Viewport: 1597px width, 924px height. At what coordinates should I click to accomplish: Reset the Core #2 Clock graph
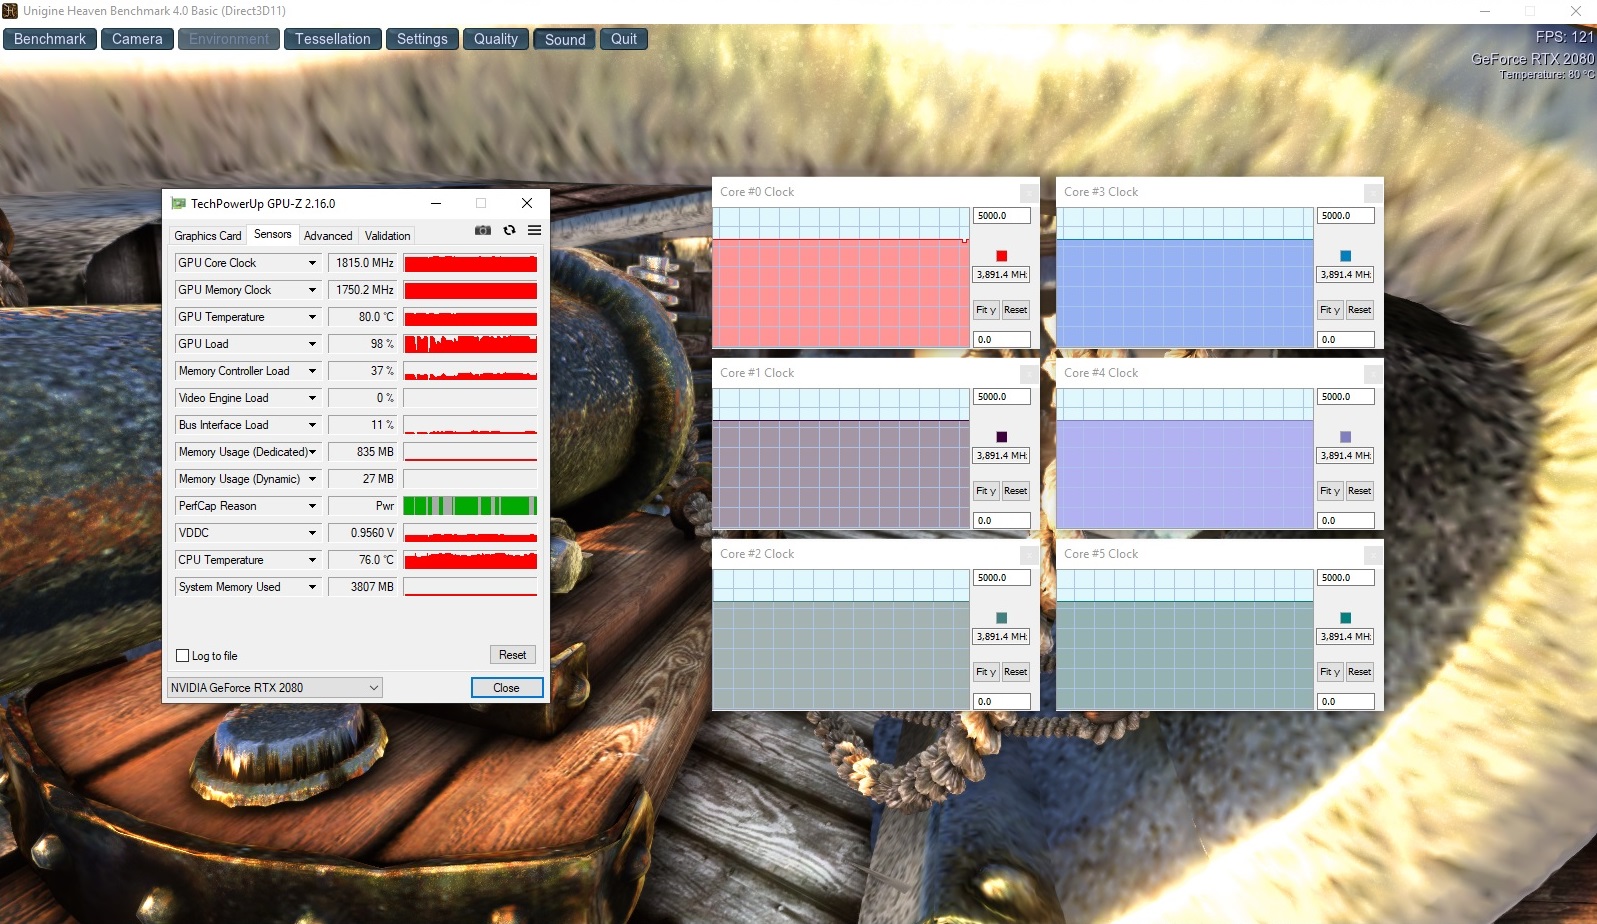point(1015,672)
